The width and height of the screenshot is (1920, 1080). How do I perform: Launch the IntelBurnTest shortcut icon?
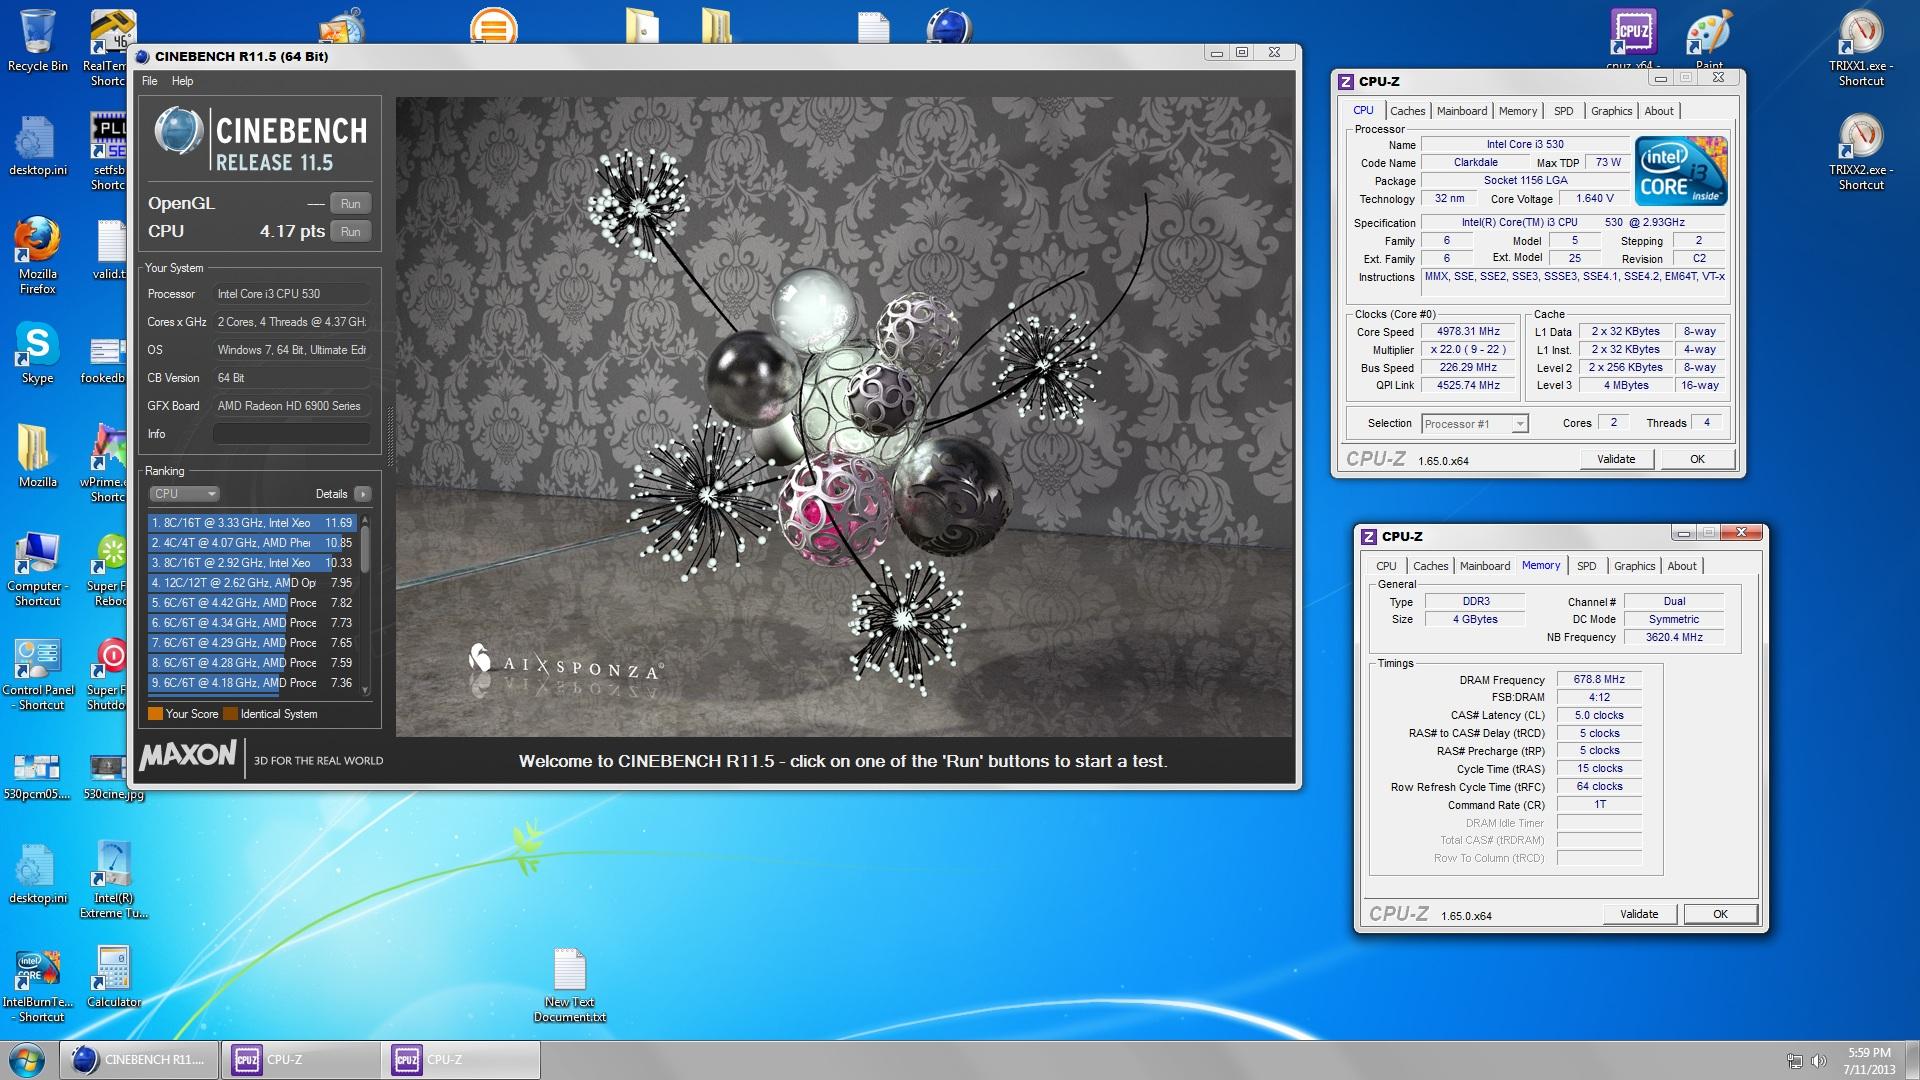pos(38,987)
